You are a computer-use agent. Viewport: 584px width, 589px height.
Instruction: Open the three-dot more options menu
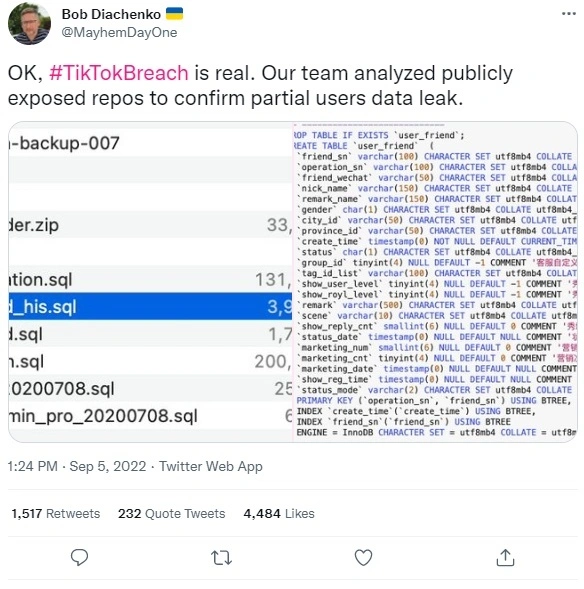[x=569, y=14]
